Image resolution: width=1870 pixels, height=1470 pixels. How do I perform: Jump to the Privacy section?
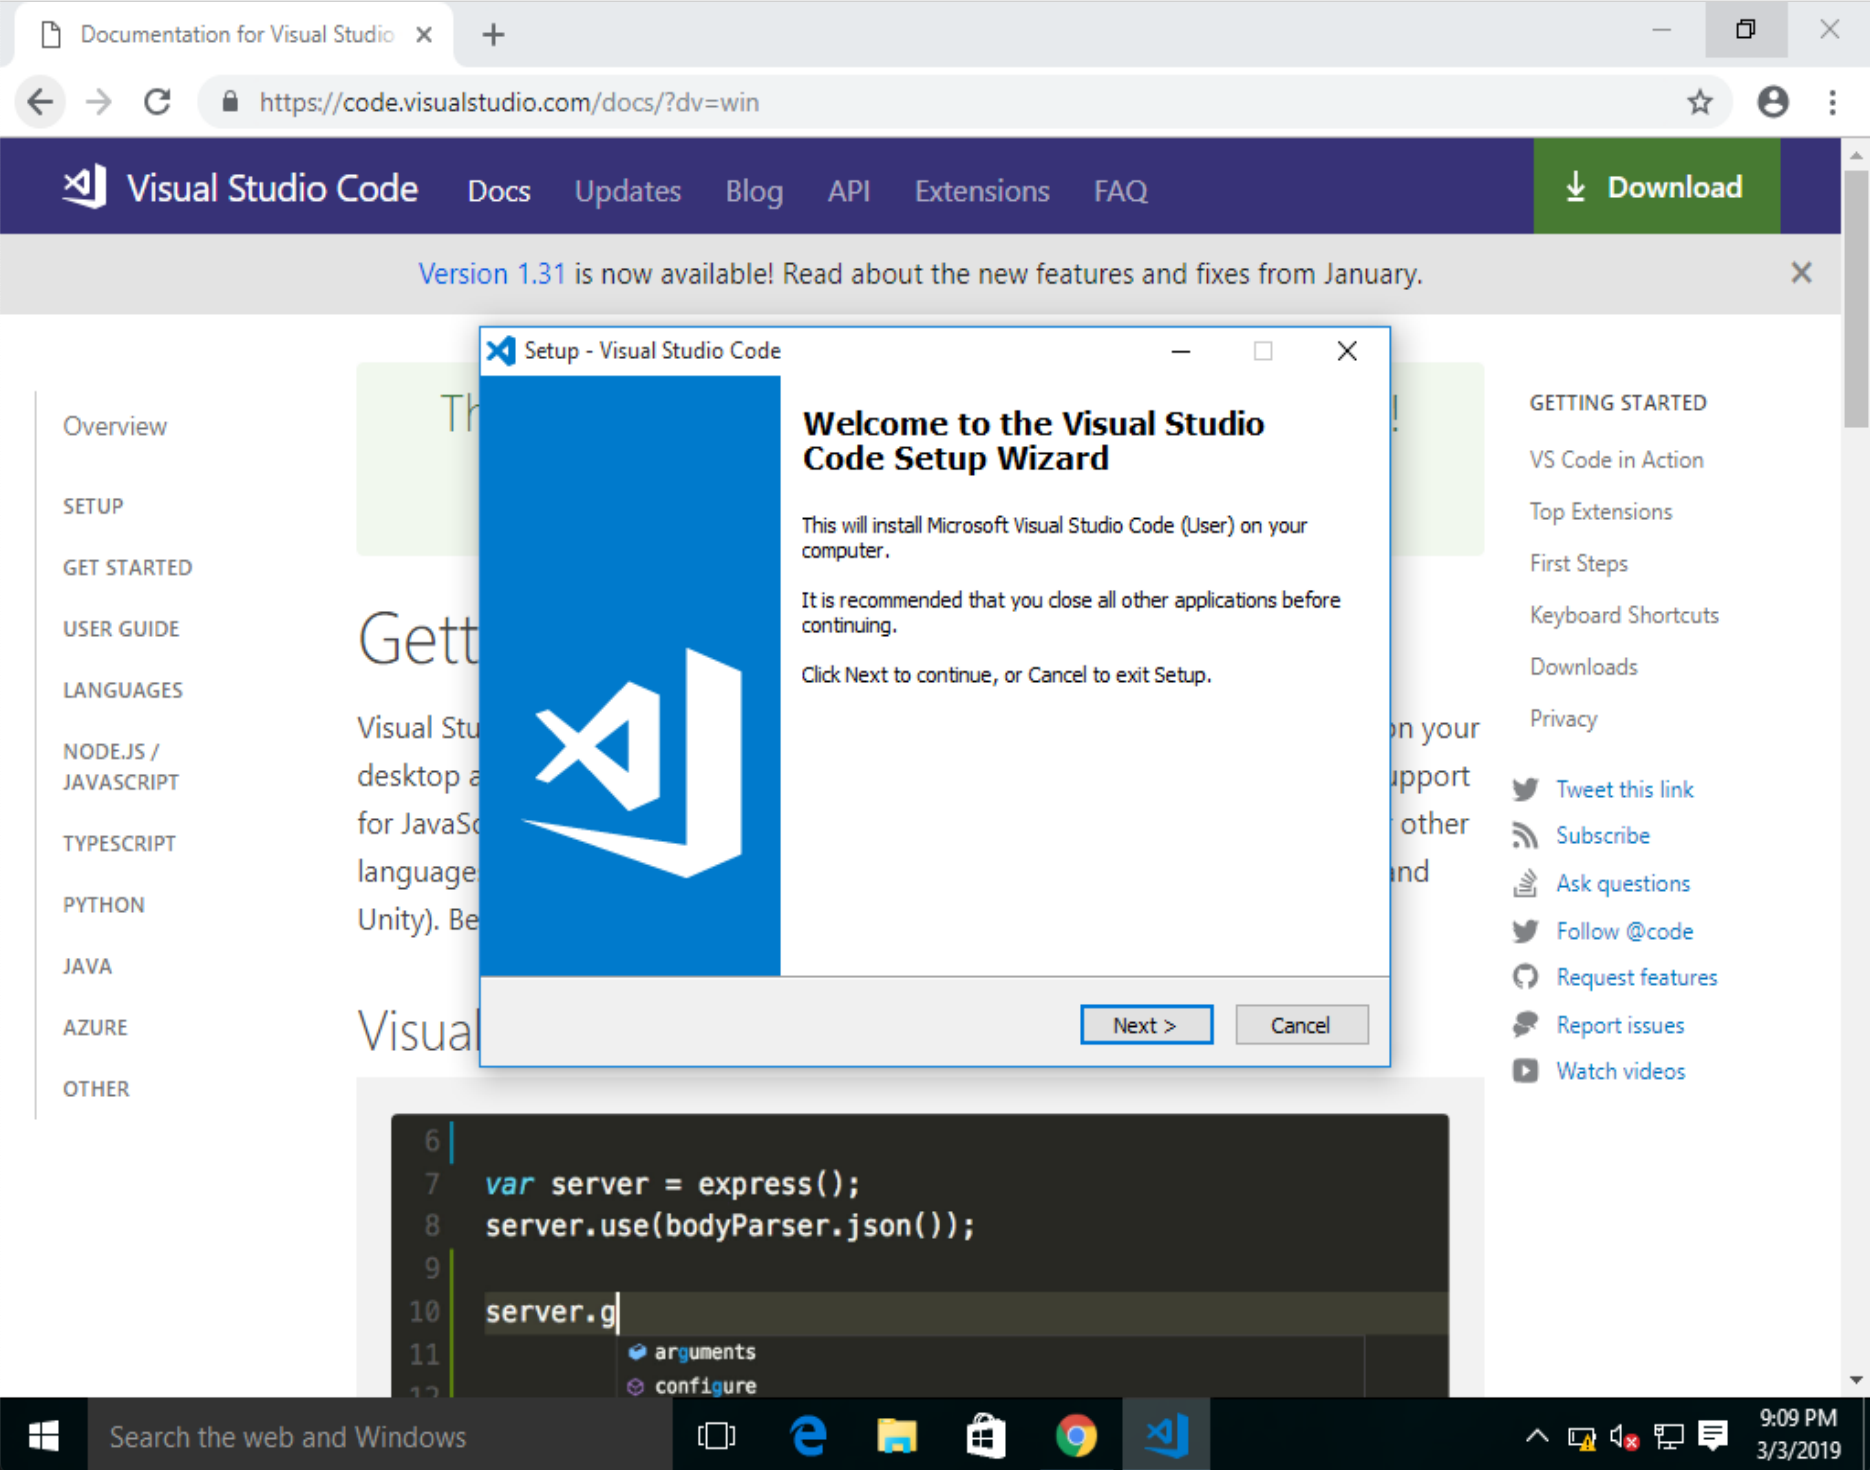coord(1563,719)
